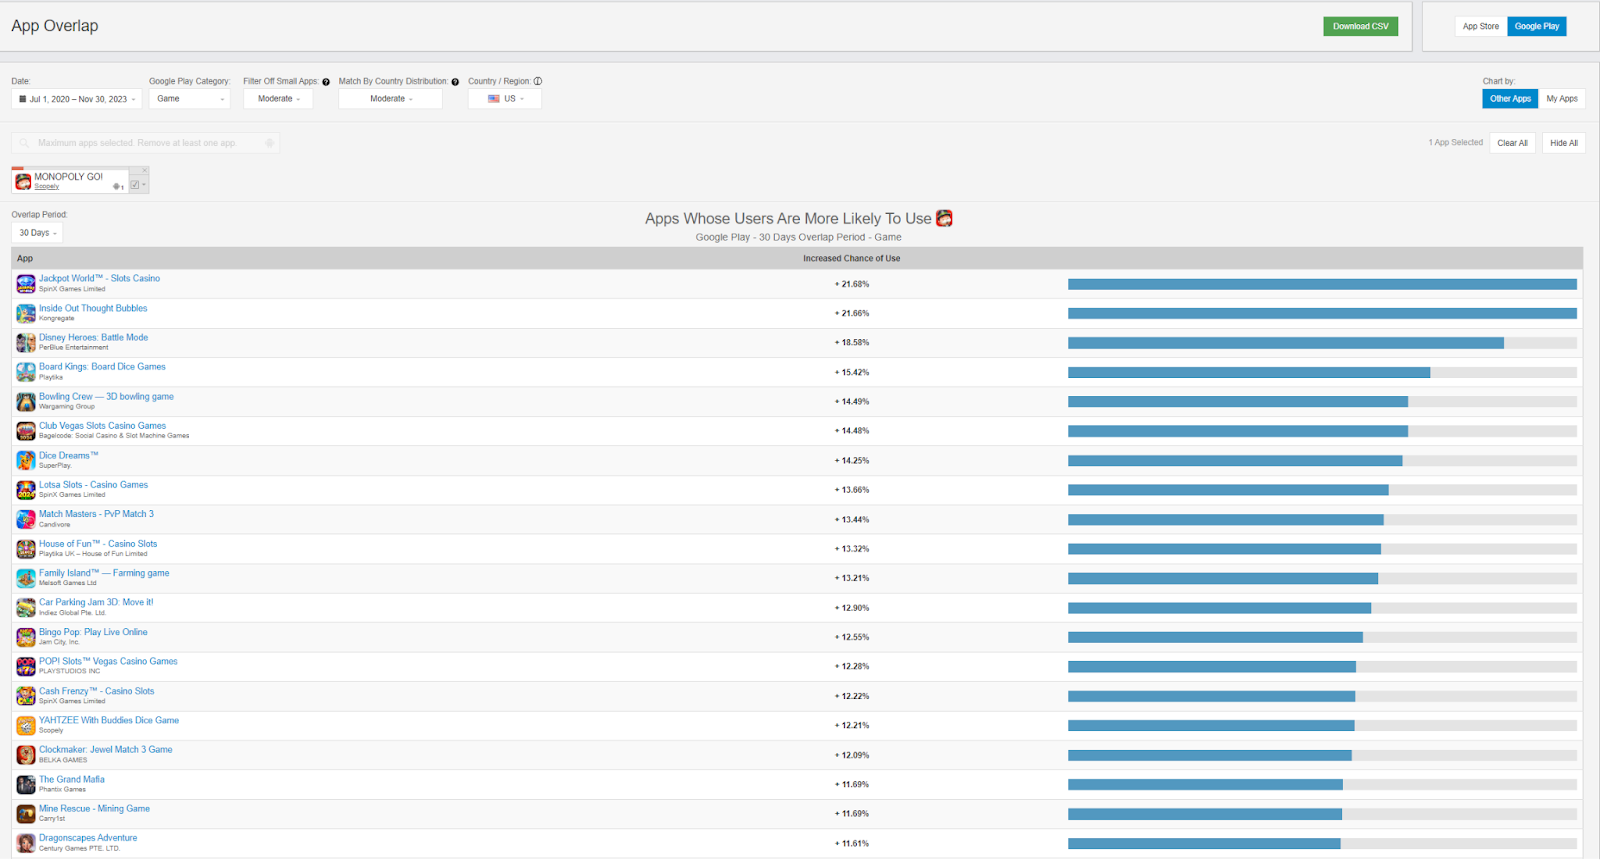1600x860 pixels.
Task: Remove the MONOPOLY GO! chip with its X
Action: [x=144, y=170]
